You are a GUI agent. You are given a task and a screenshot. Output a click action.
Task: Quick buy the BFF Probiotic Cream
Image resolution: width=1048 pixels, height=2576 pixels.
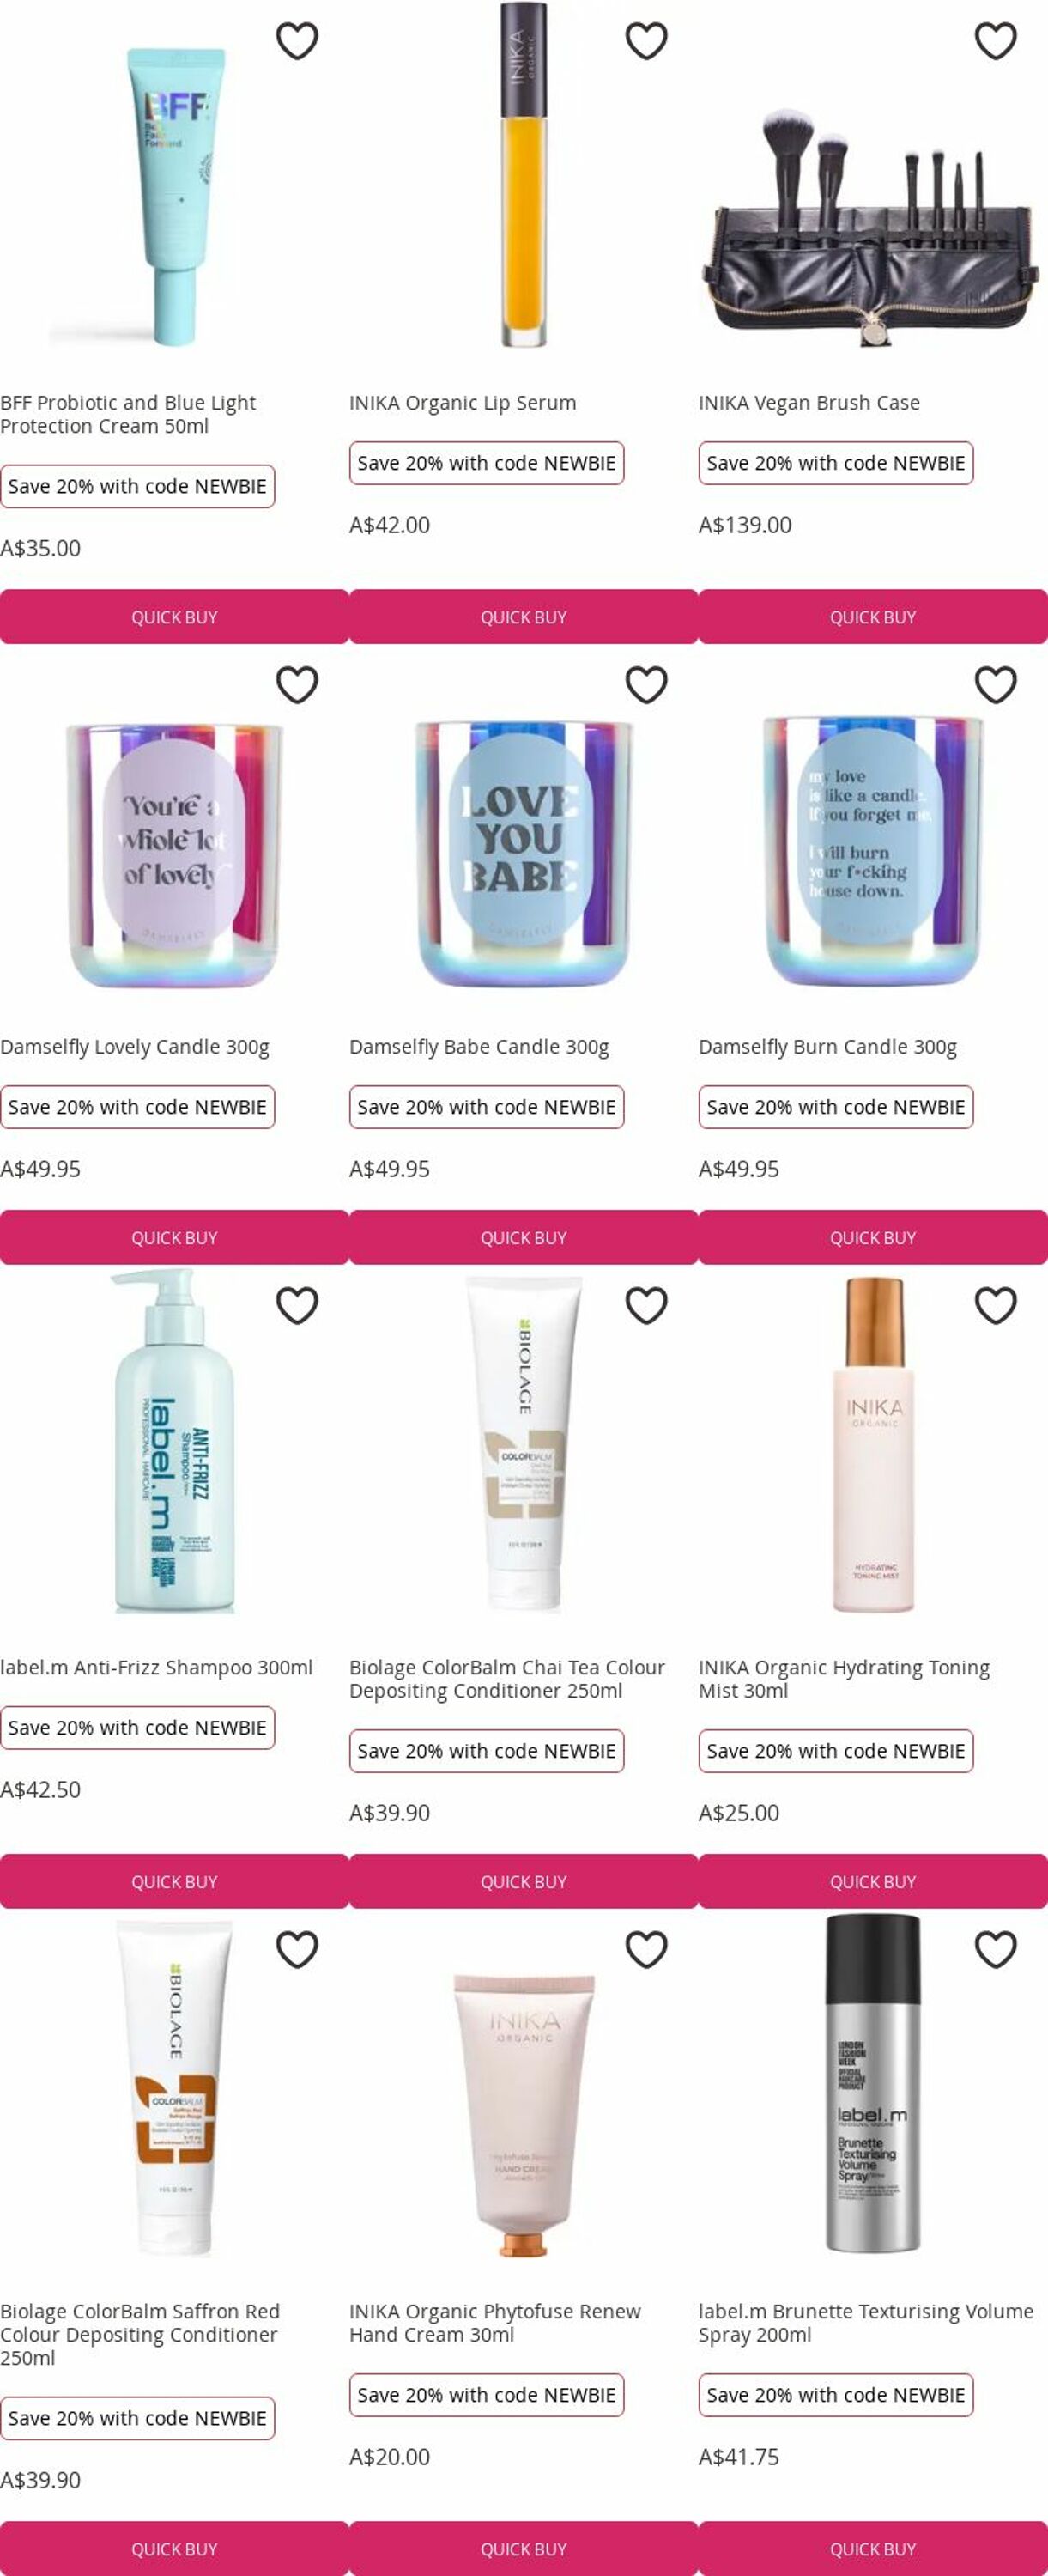point(174,617)
